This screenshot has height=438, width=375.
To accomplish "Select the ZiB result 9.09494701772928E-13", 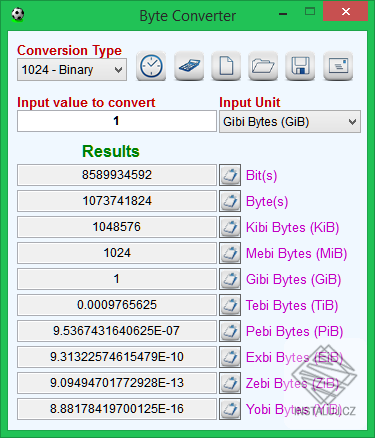I will click(x=117, y=383).
